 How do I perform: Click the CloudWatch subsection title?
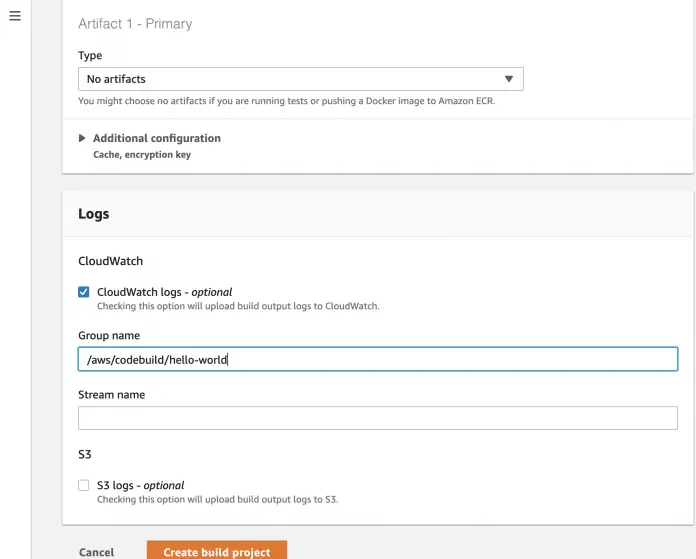click(110, 261)
